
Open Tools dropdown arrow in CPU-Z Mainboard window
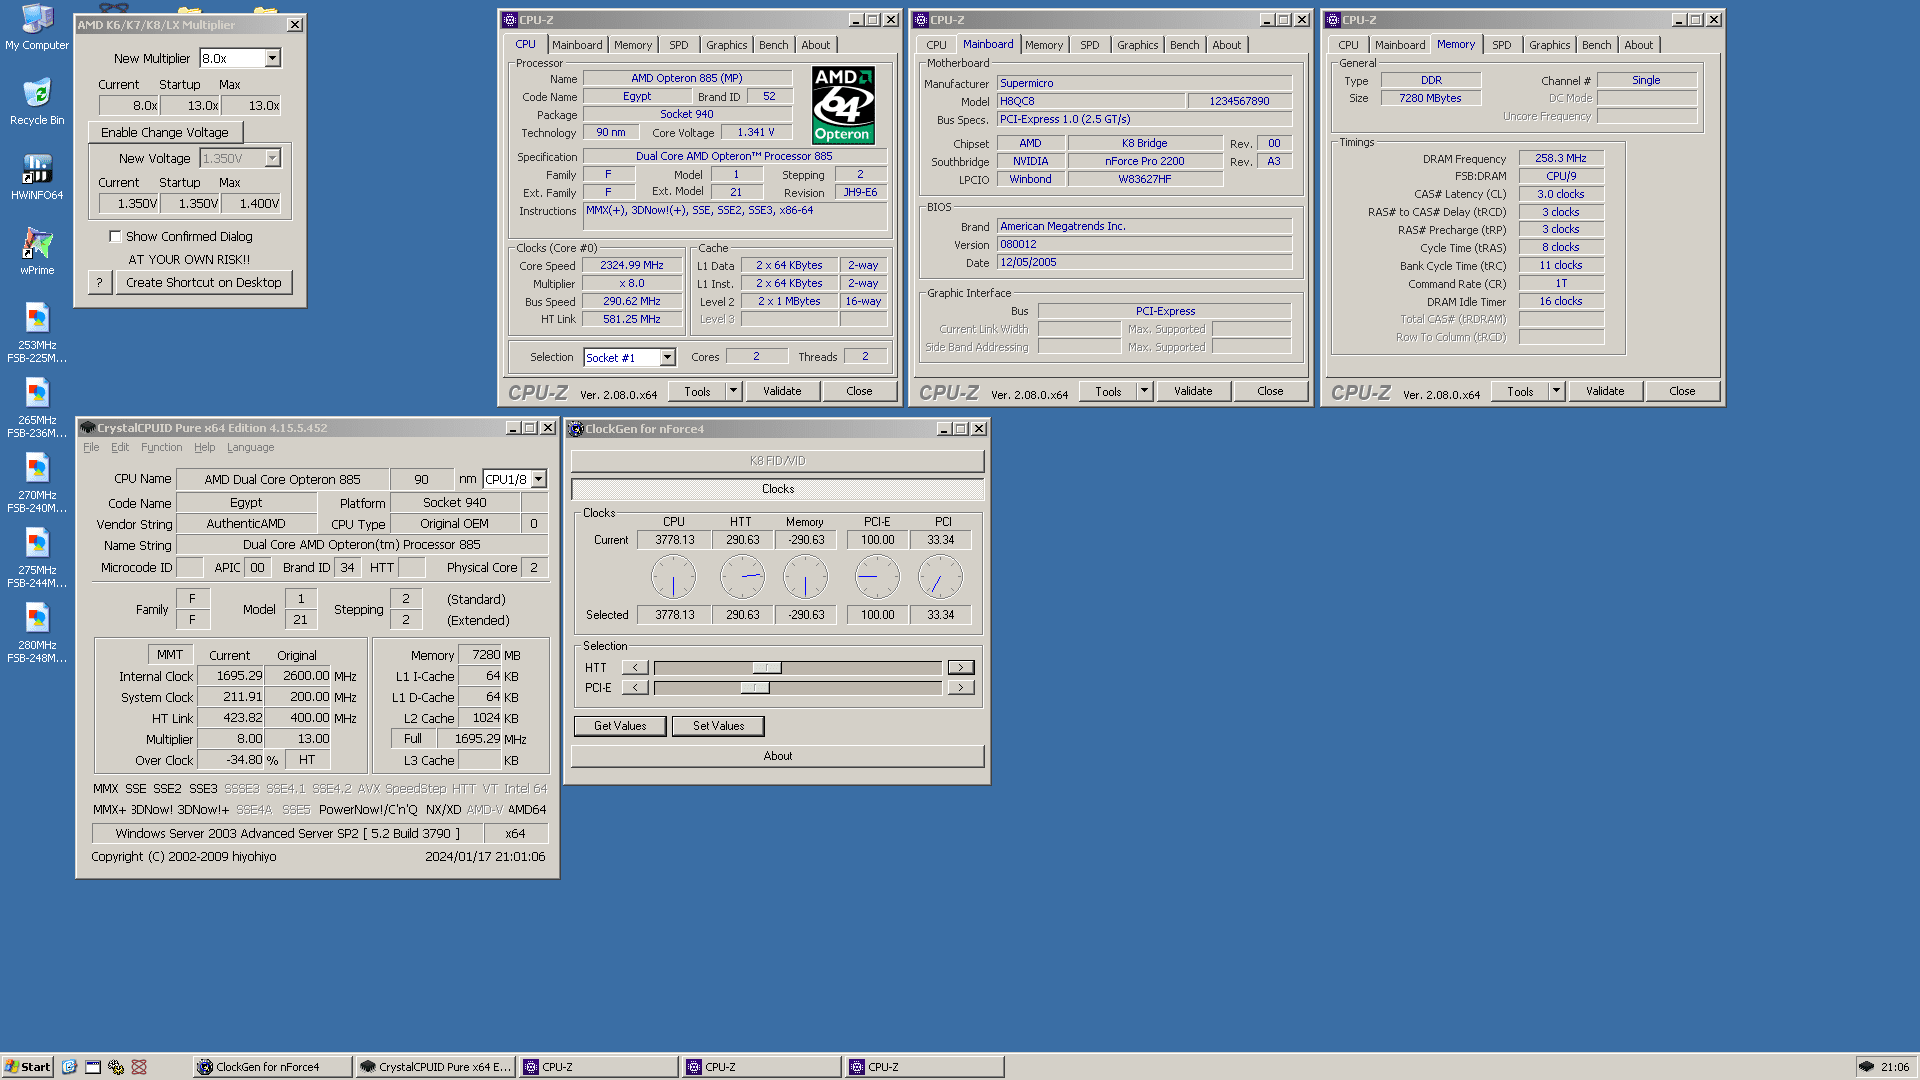1144,391
